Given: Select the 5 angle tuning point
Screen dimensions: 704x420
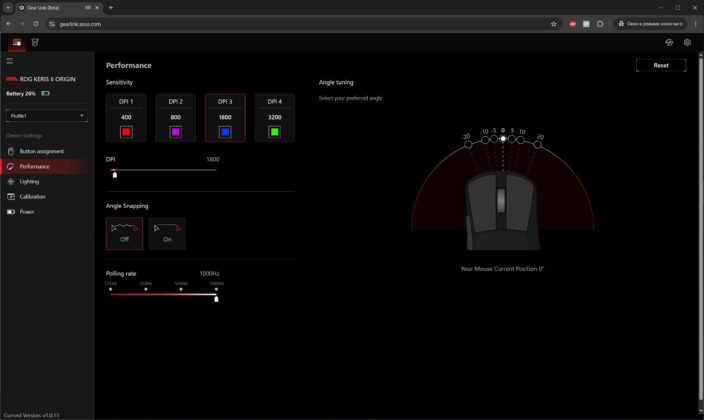Looking at the screenshot, I should pyautogui.click(x=512, y=139).
